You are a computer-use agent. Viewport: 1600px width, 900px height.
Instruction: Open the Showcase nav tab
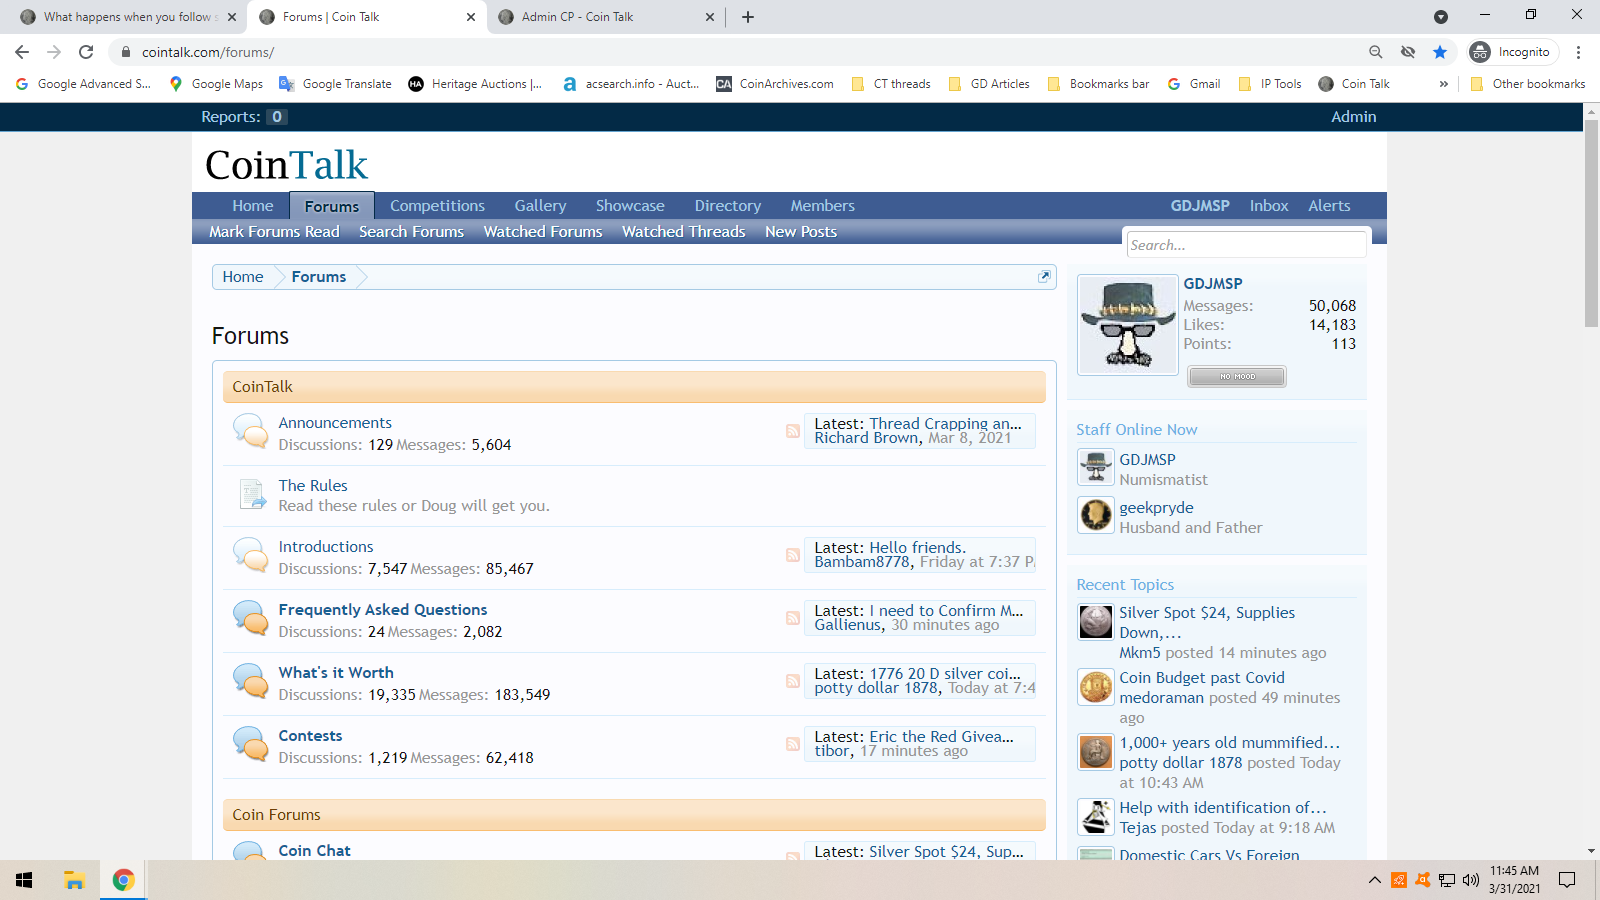(630, 205)
